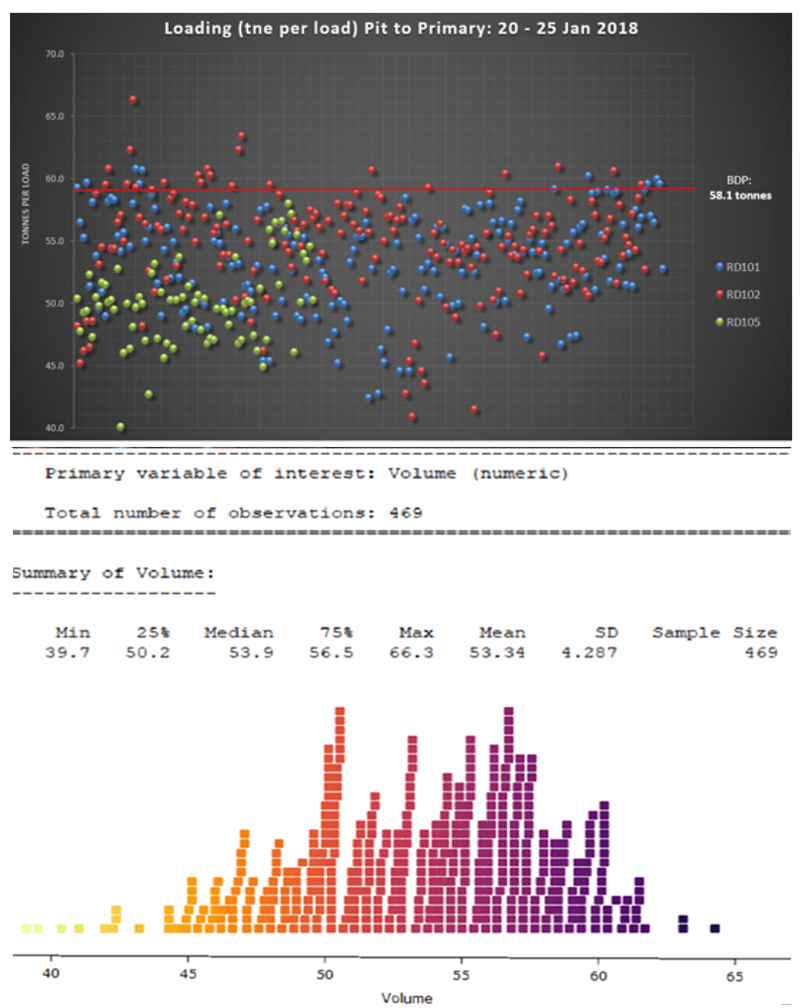
Task: Select the highest red data point above 65
Action: pos(133,99)
